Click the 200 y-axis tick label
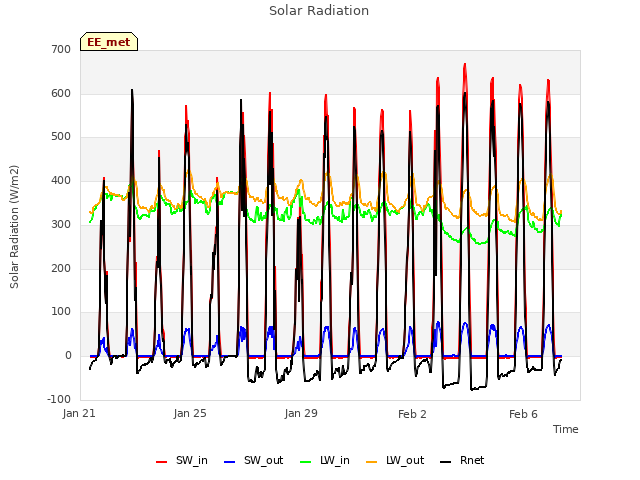Viewport: 640px width, 480px height. [x=61, y=268]
